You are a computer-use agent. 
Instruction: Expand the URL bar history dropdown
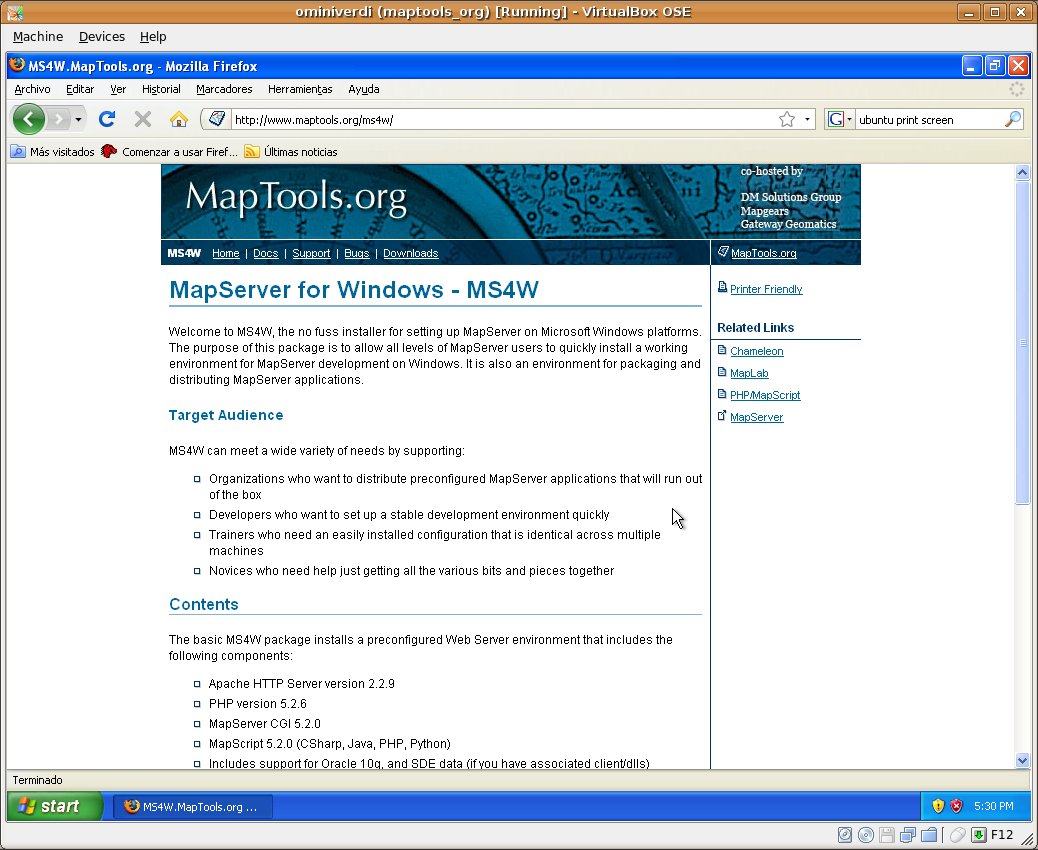pyautogui.click(x=807, y=119)
